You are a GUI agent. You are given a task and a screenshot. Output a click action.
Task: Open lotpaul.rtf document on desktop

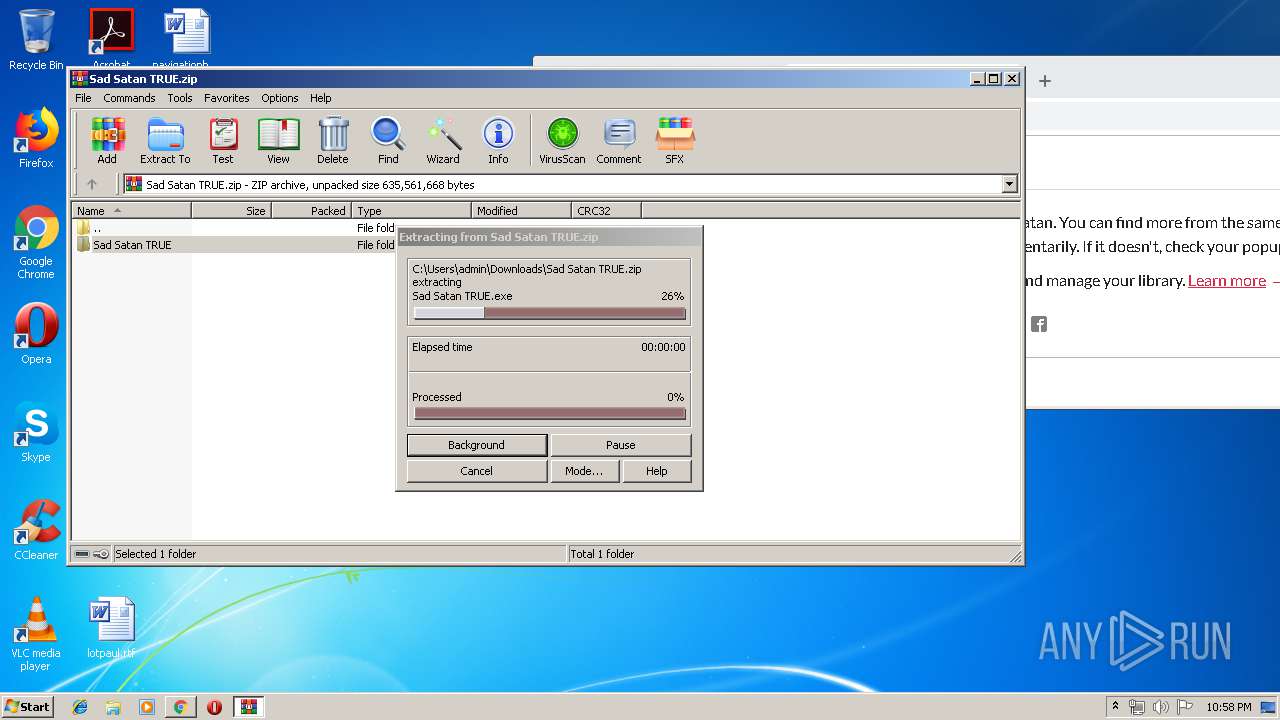(111, 628)
